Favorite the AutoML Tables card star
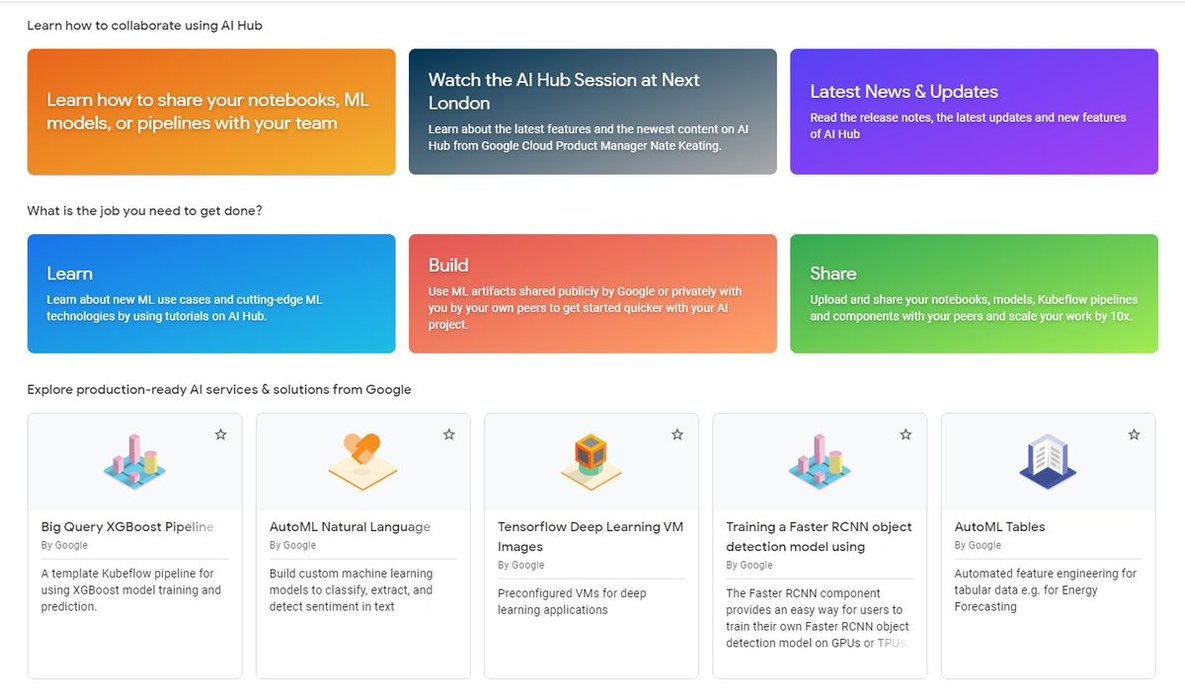 coord(1134,435)
